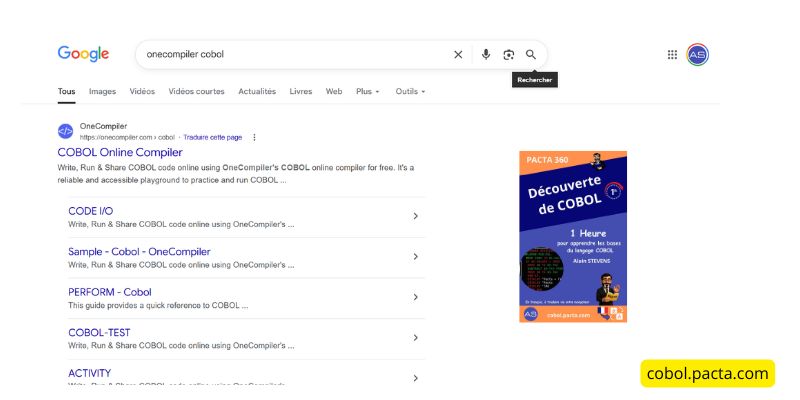
Task: Click the magnifying glass Rechercher button
Action: point(531,55)
